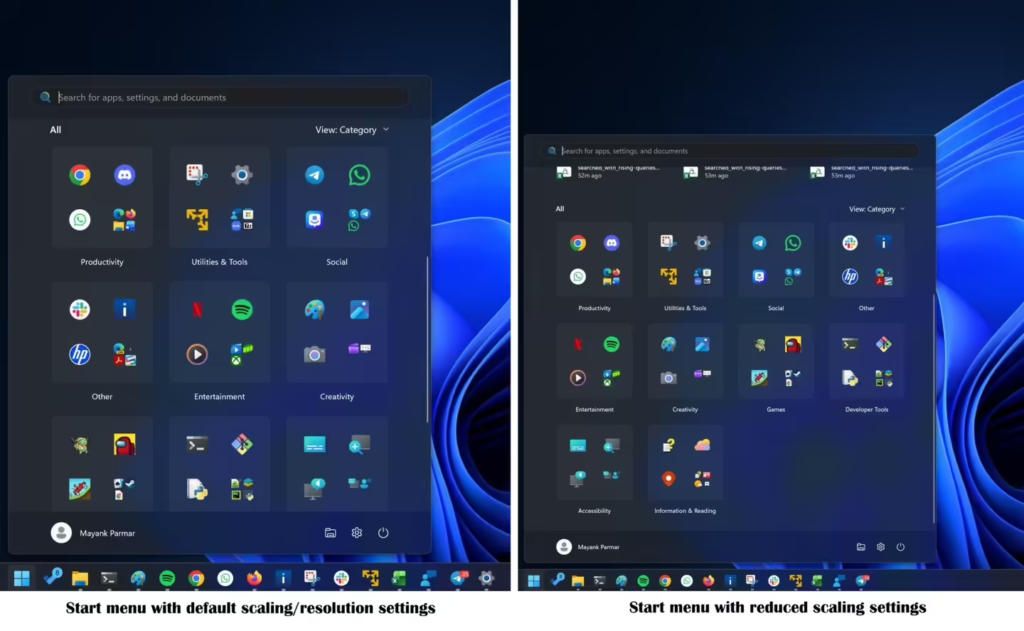
Task: Open the Developer Tools category section
Action: pos(866,360)
